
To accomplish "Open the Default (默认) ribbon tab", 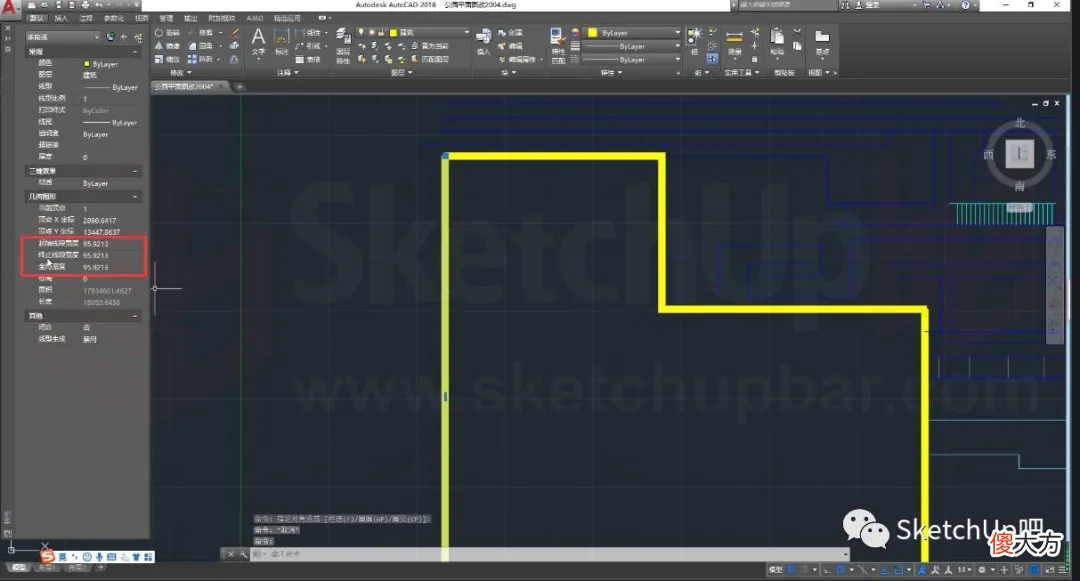I will point(37,18).
